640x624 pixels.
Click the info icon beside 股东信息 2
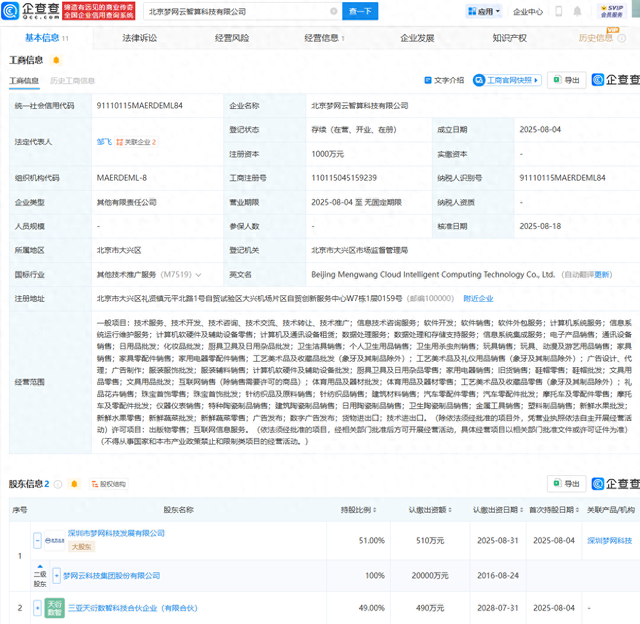coord(58,484)
